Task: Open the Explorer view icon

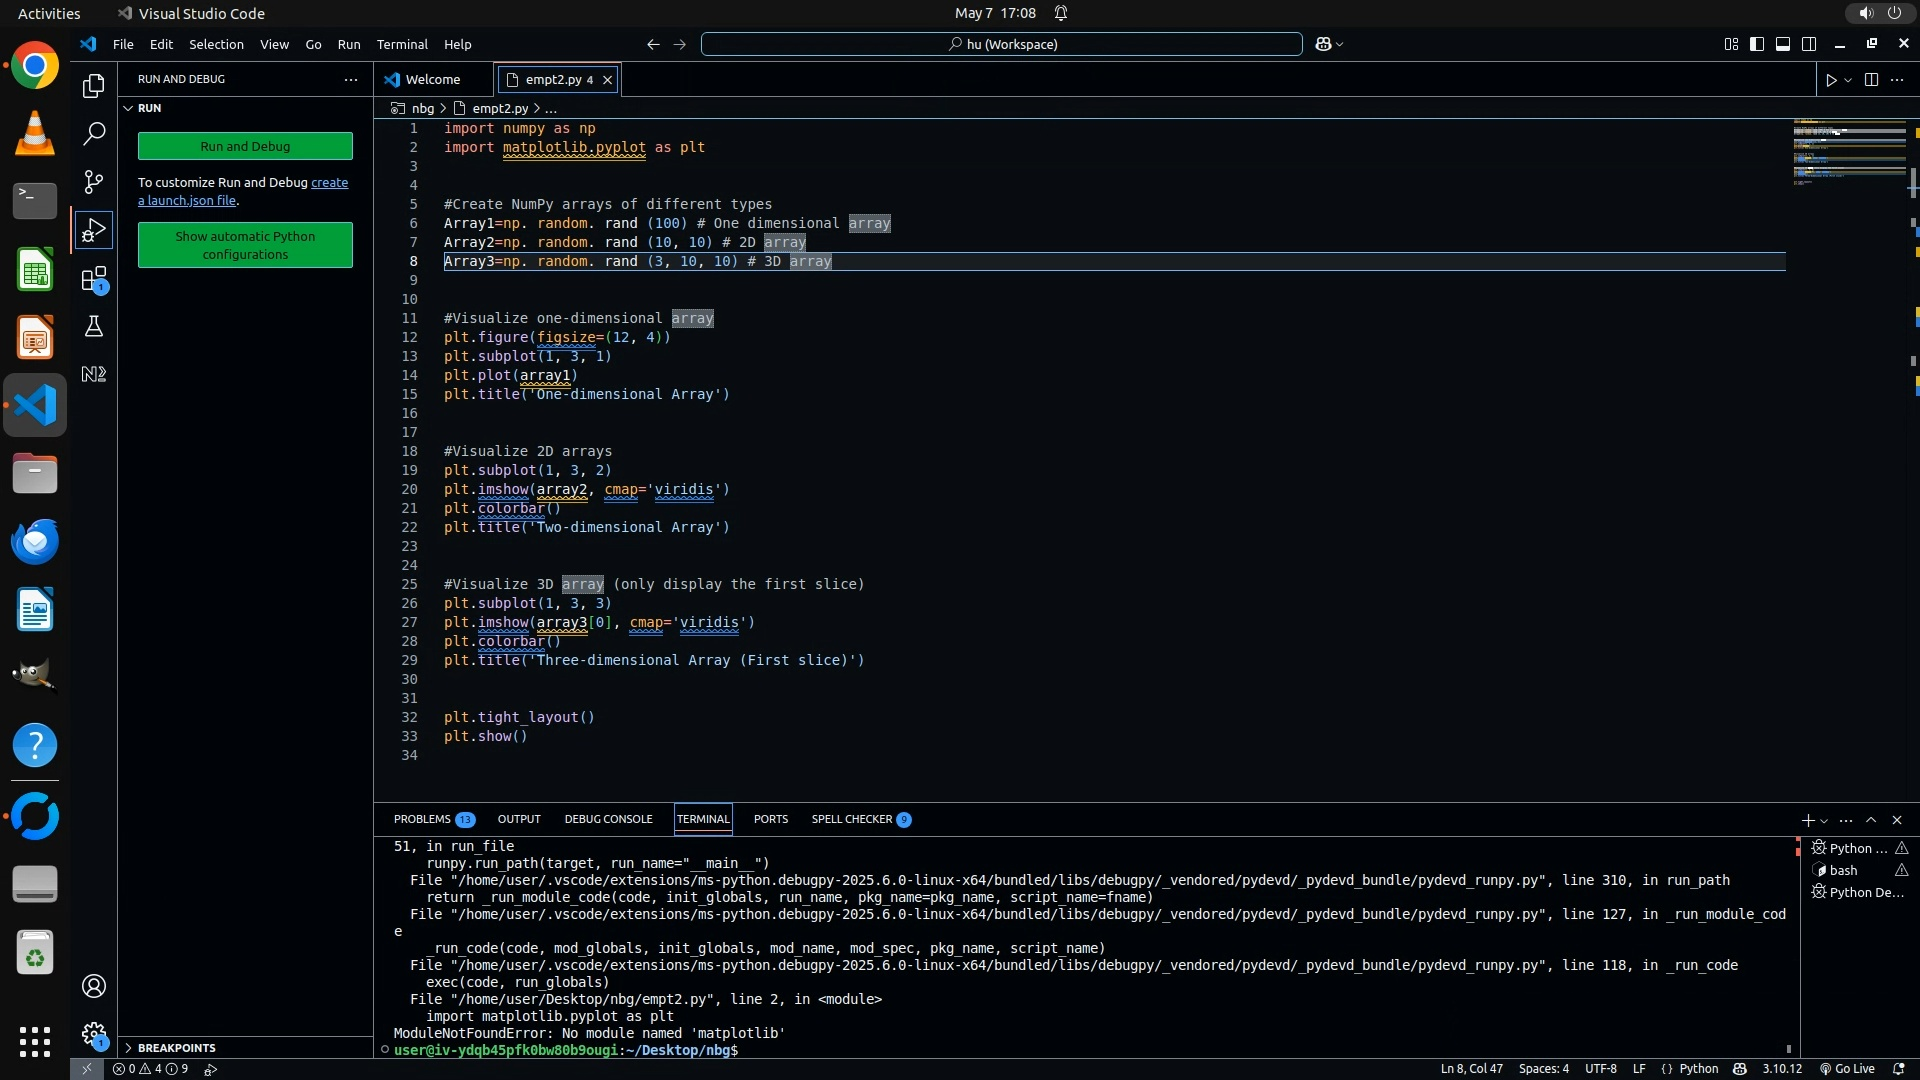Action: coord(93,86)
